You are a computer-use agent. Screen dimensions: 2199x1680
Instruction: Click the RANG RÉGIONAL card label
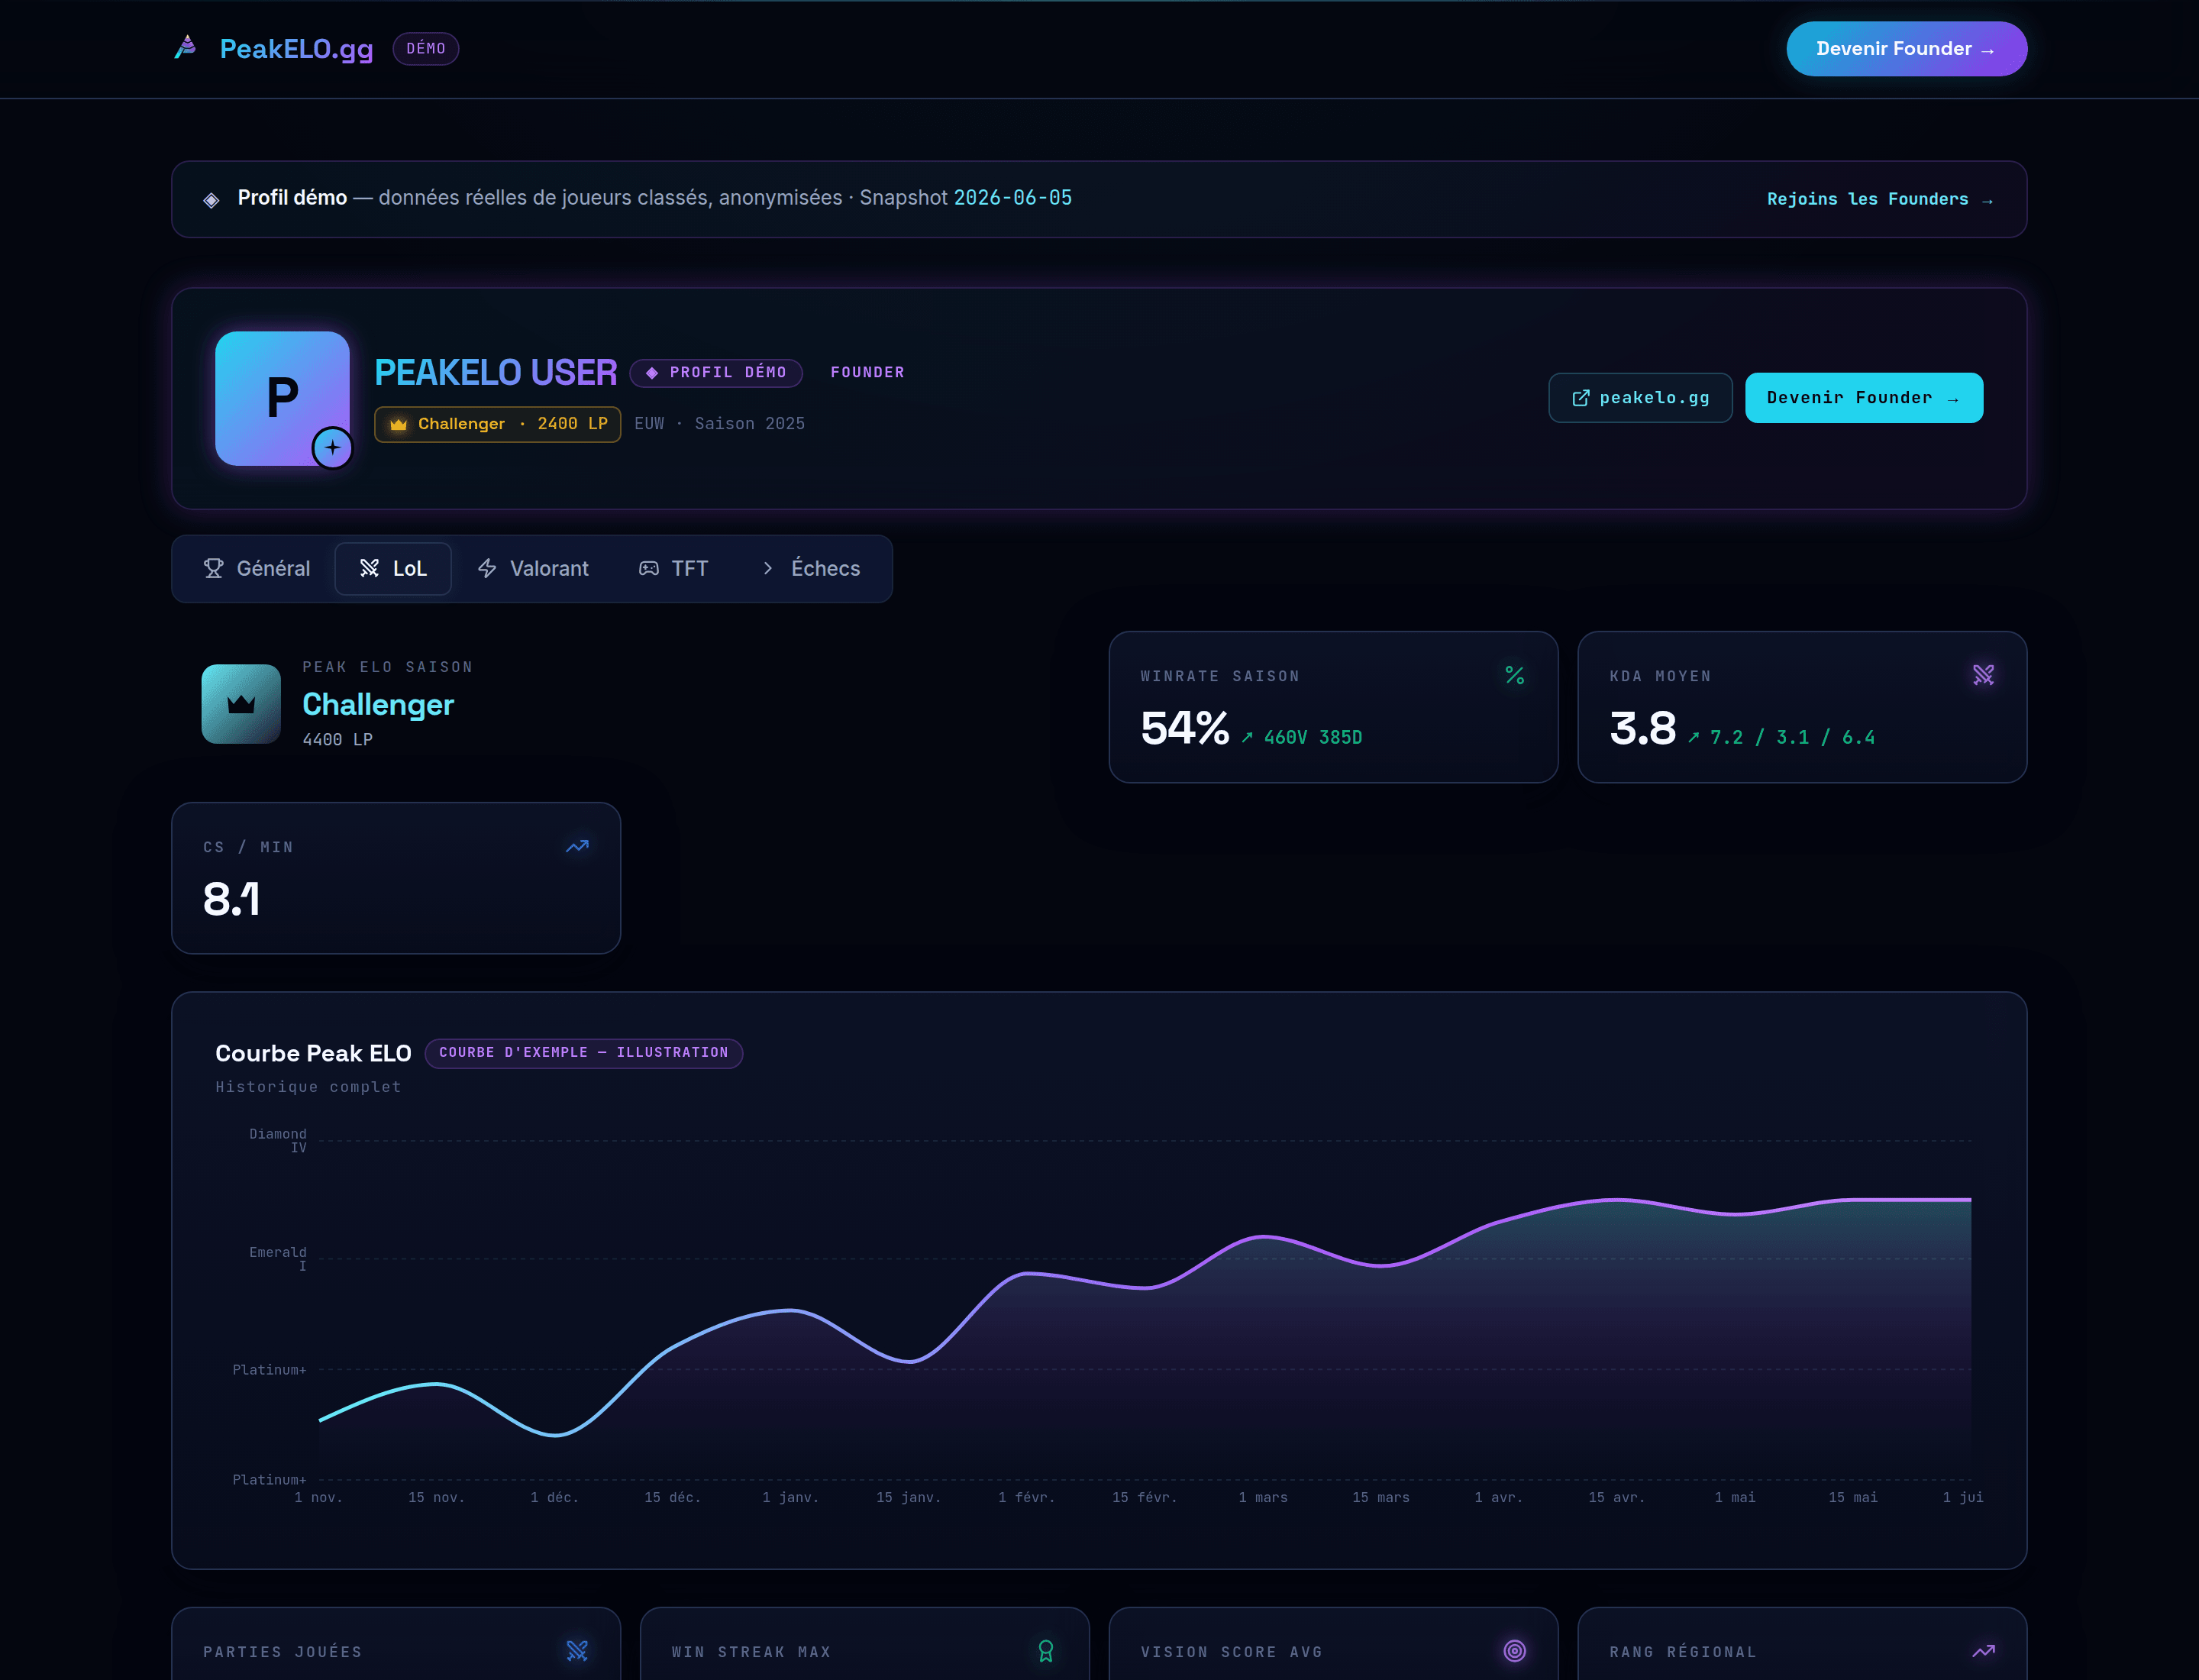click(x=1683, y=1653)
